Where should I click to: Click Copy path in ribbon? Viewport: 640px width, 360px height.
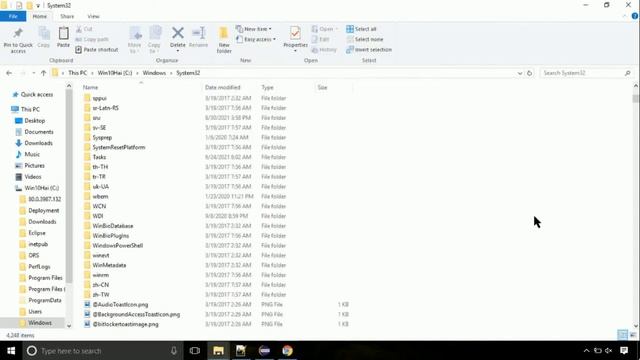click(92, 39)
